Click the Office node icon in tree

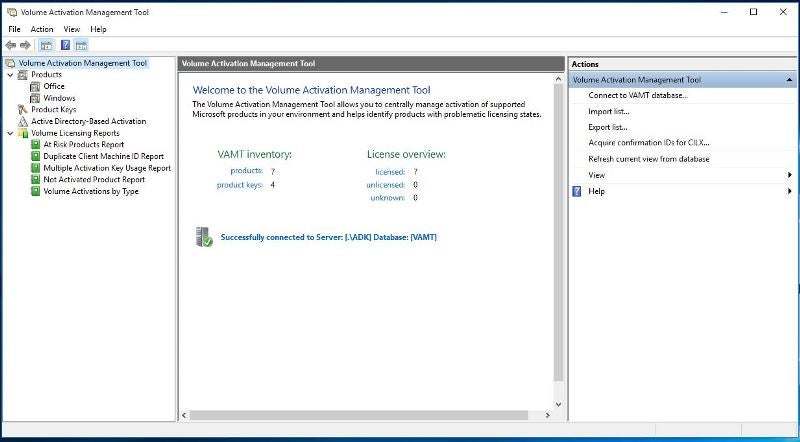tap(35, 86)
